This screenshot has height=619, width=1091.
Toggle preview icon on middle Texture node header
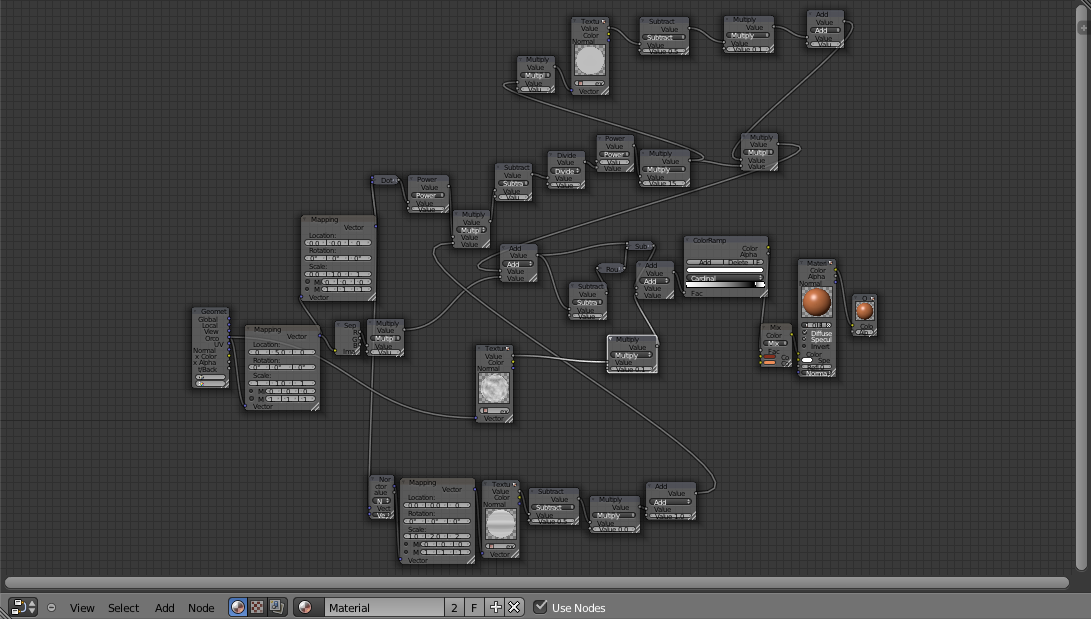[x=509, y=348]
